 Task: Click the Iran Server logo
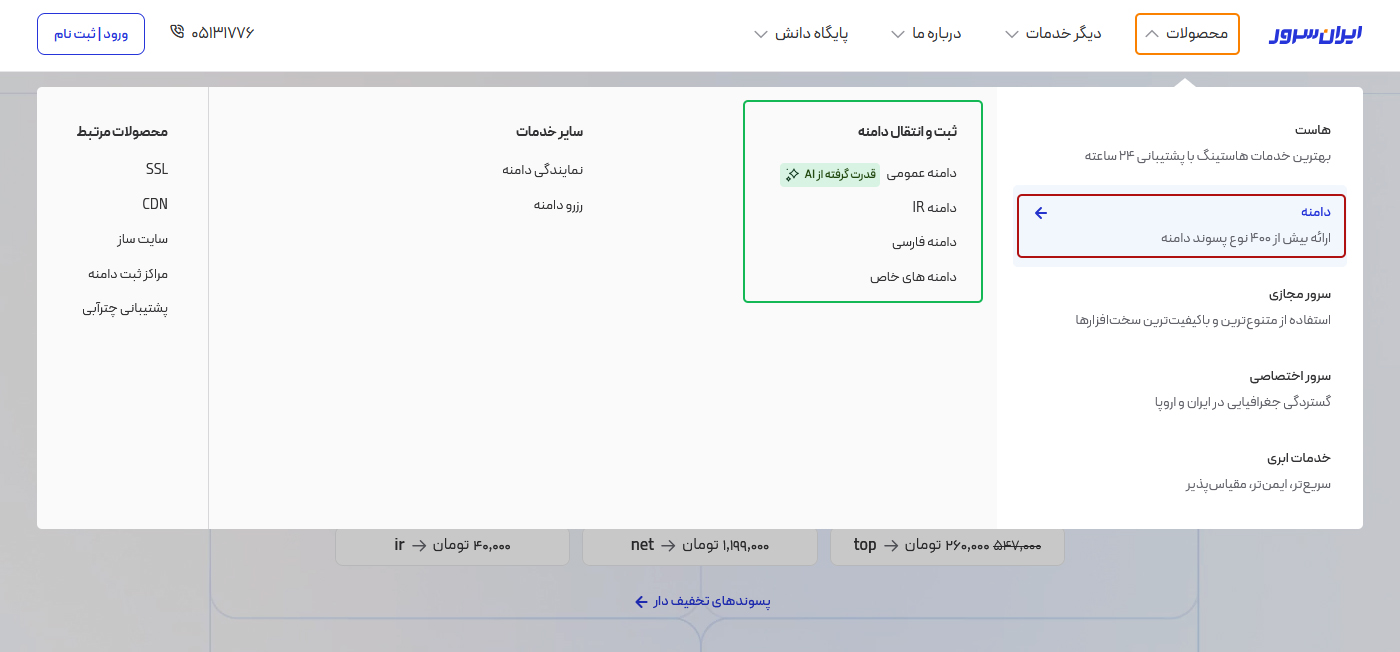(x=1315, y=34)
